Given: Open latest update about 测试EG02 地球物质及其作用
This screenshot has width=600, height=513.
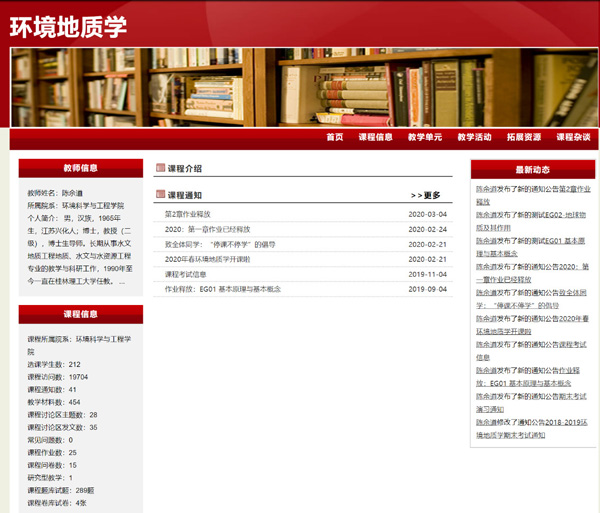Looking at the screenshot, I should 530,221.
